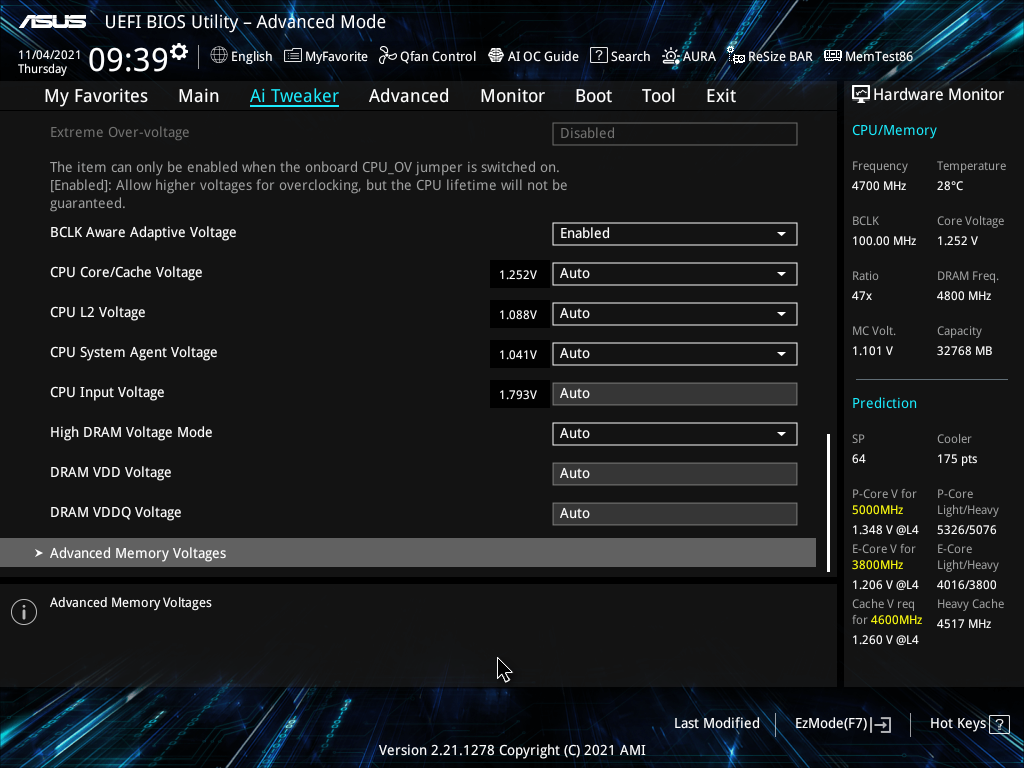Click the SP value 64

coord(858,458)
